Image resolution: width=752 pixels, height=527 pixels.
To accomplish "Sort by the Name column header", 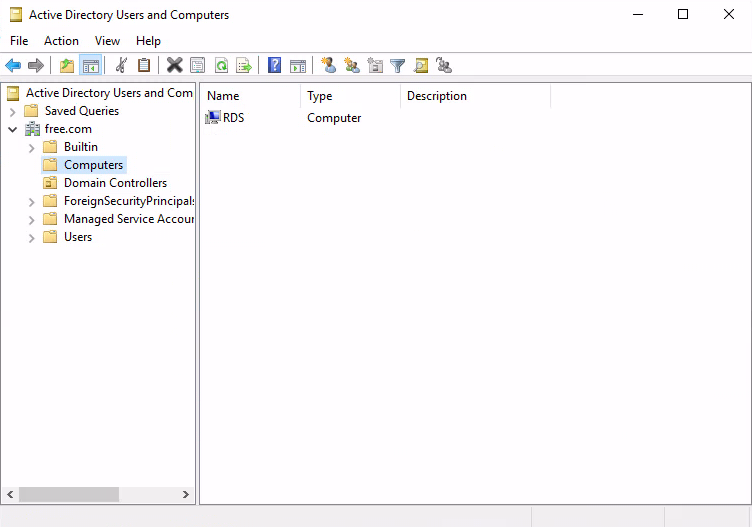I will pyautogui.click(x=250, y=96).
